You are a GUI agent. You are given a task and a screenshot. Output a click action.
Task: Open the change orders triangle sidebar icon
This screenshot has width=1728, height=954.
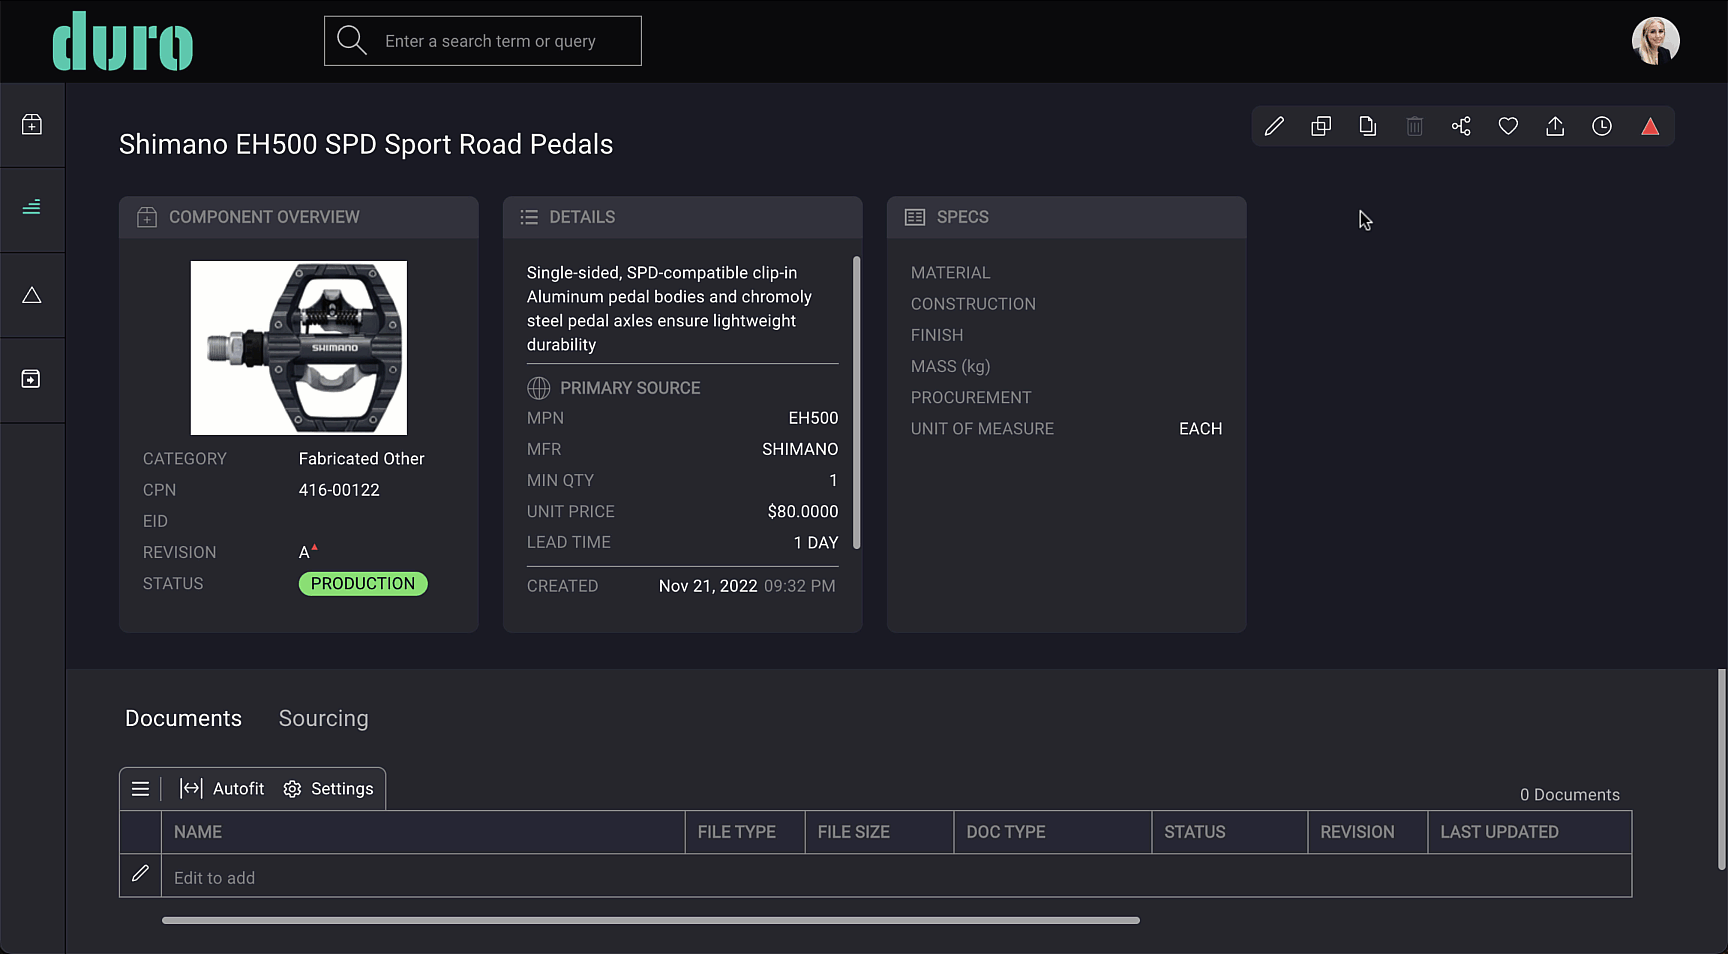point(32,295)
